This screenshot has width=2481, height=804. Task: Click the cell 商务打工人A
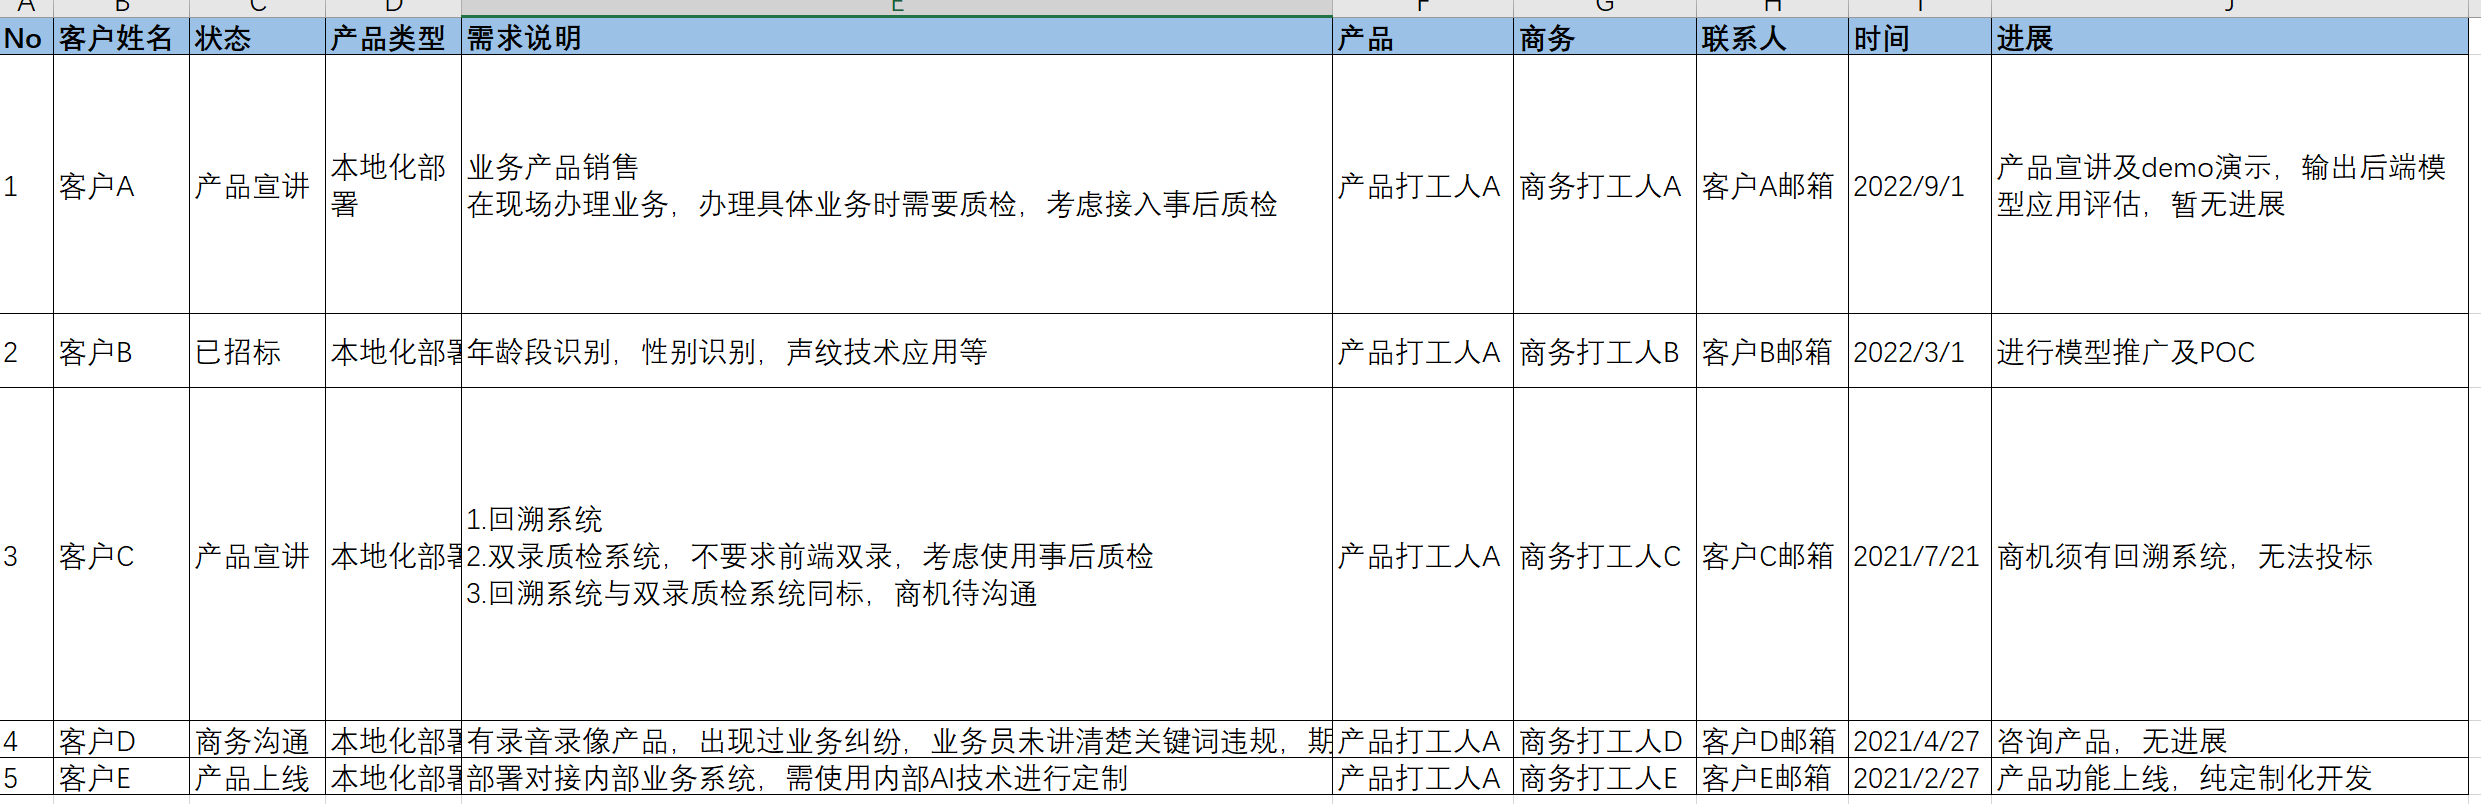pos(1605,185)
